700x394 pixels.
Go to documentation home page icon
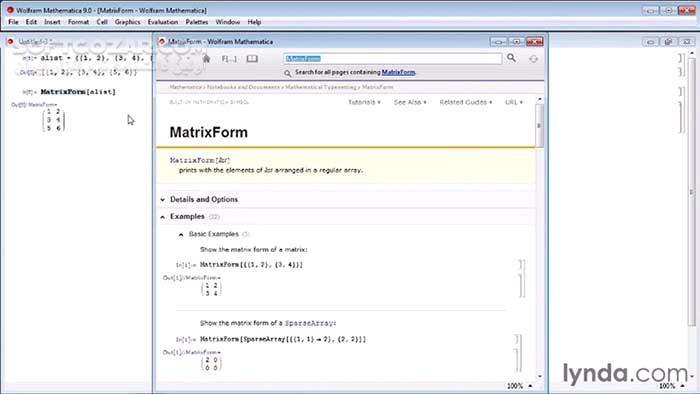pyautogui.click(x=206, y=59)
